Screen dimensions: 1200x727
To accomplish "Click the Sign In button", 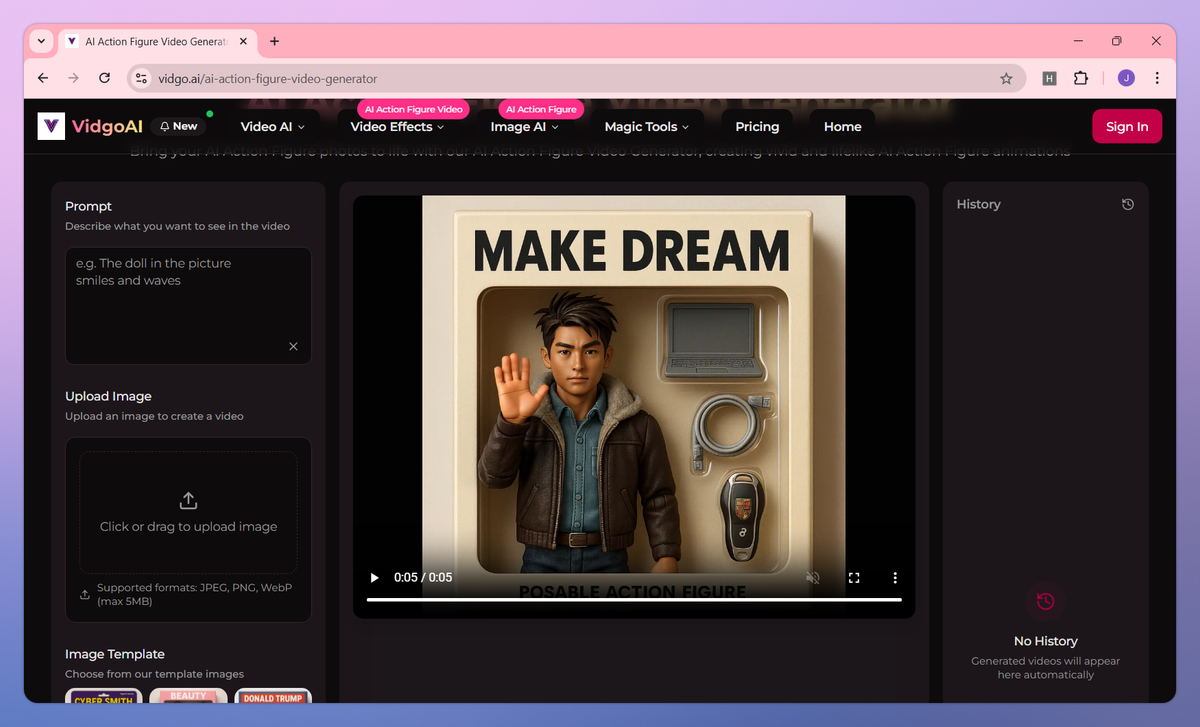I will tap(1127, 127).
